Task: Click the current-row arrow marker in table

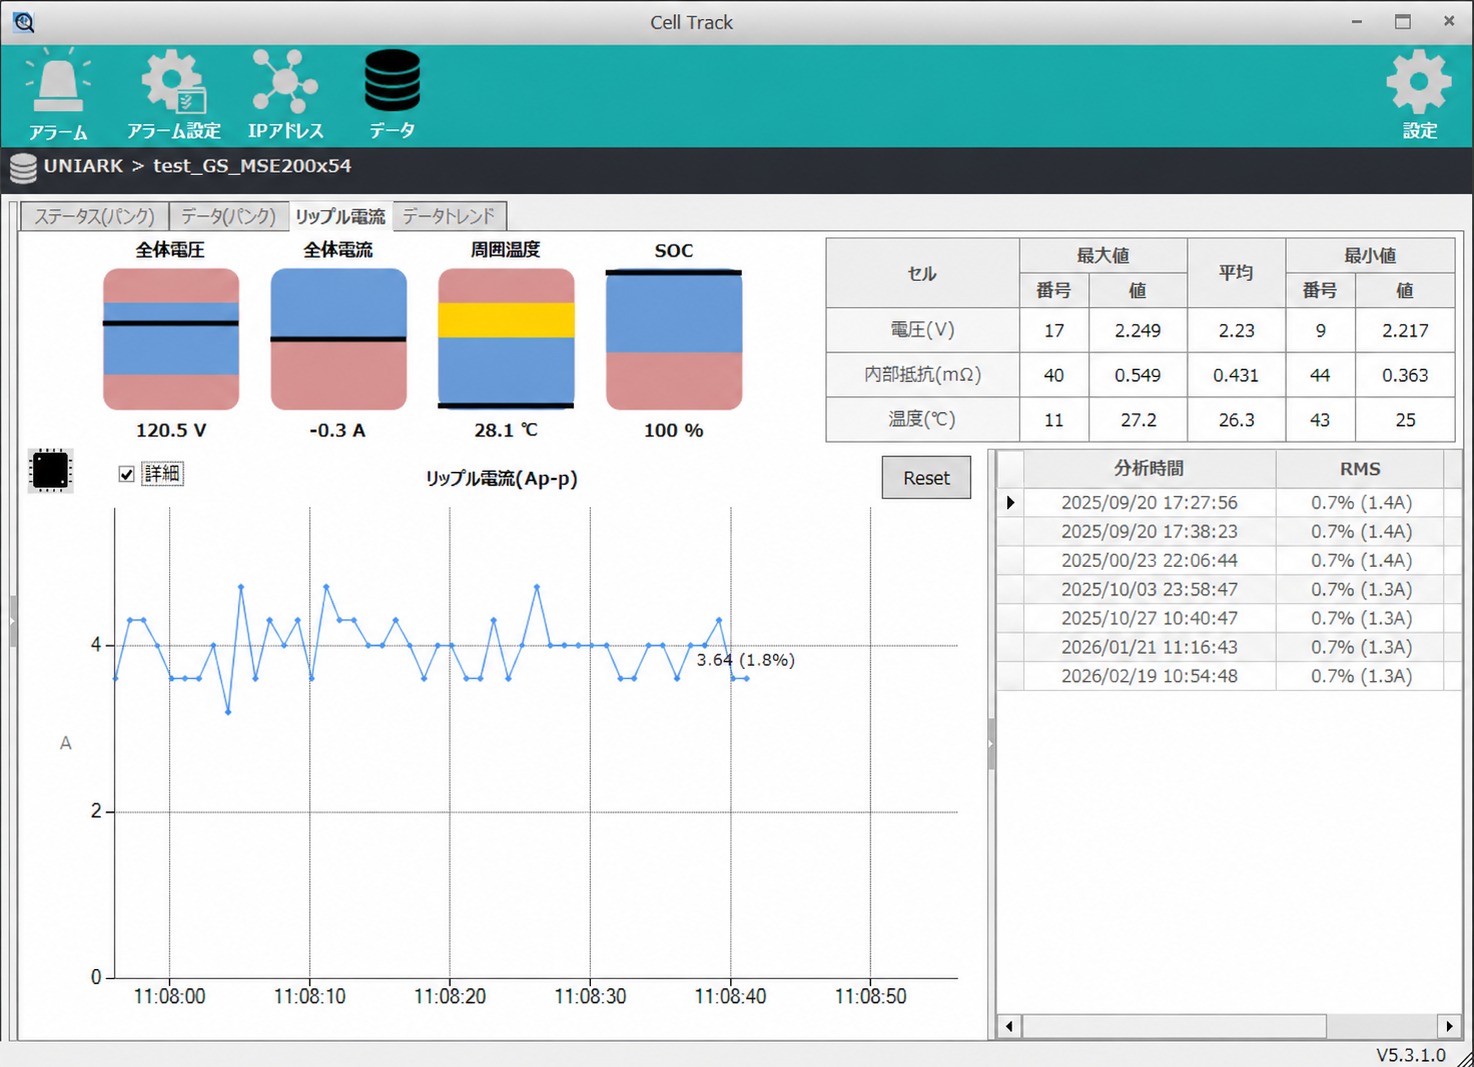Action: pyautogui.click(x=1011, y=503)
